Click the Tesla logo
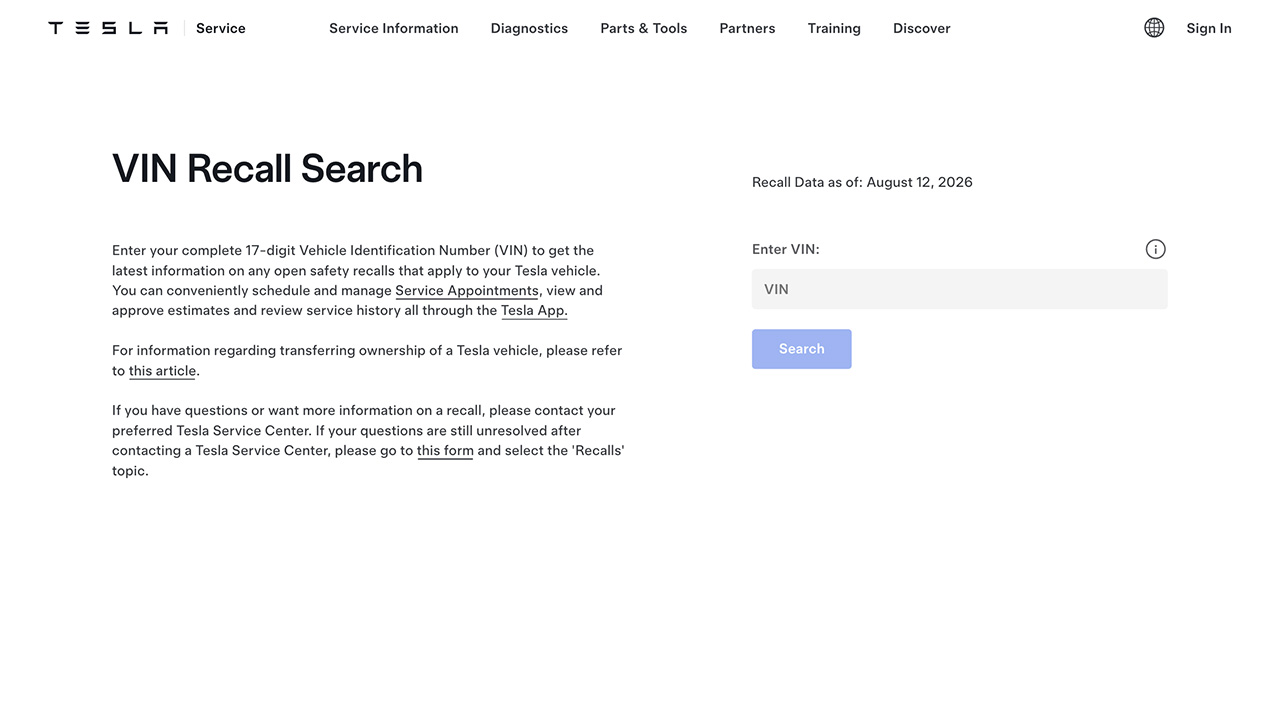1280x720 pixels. click(108, 28)
